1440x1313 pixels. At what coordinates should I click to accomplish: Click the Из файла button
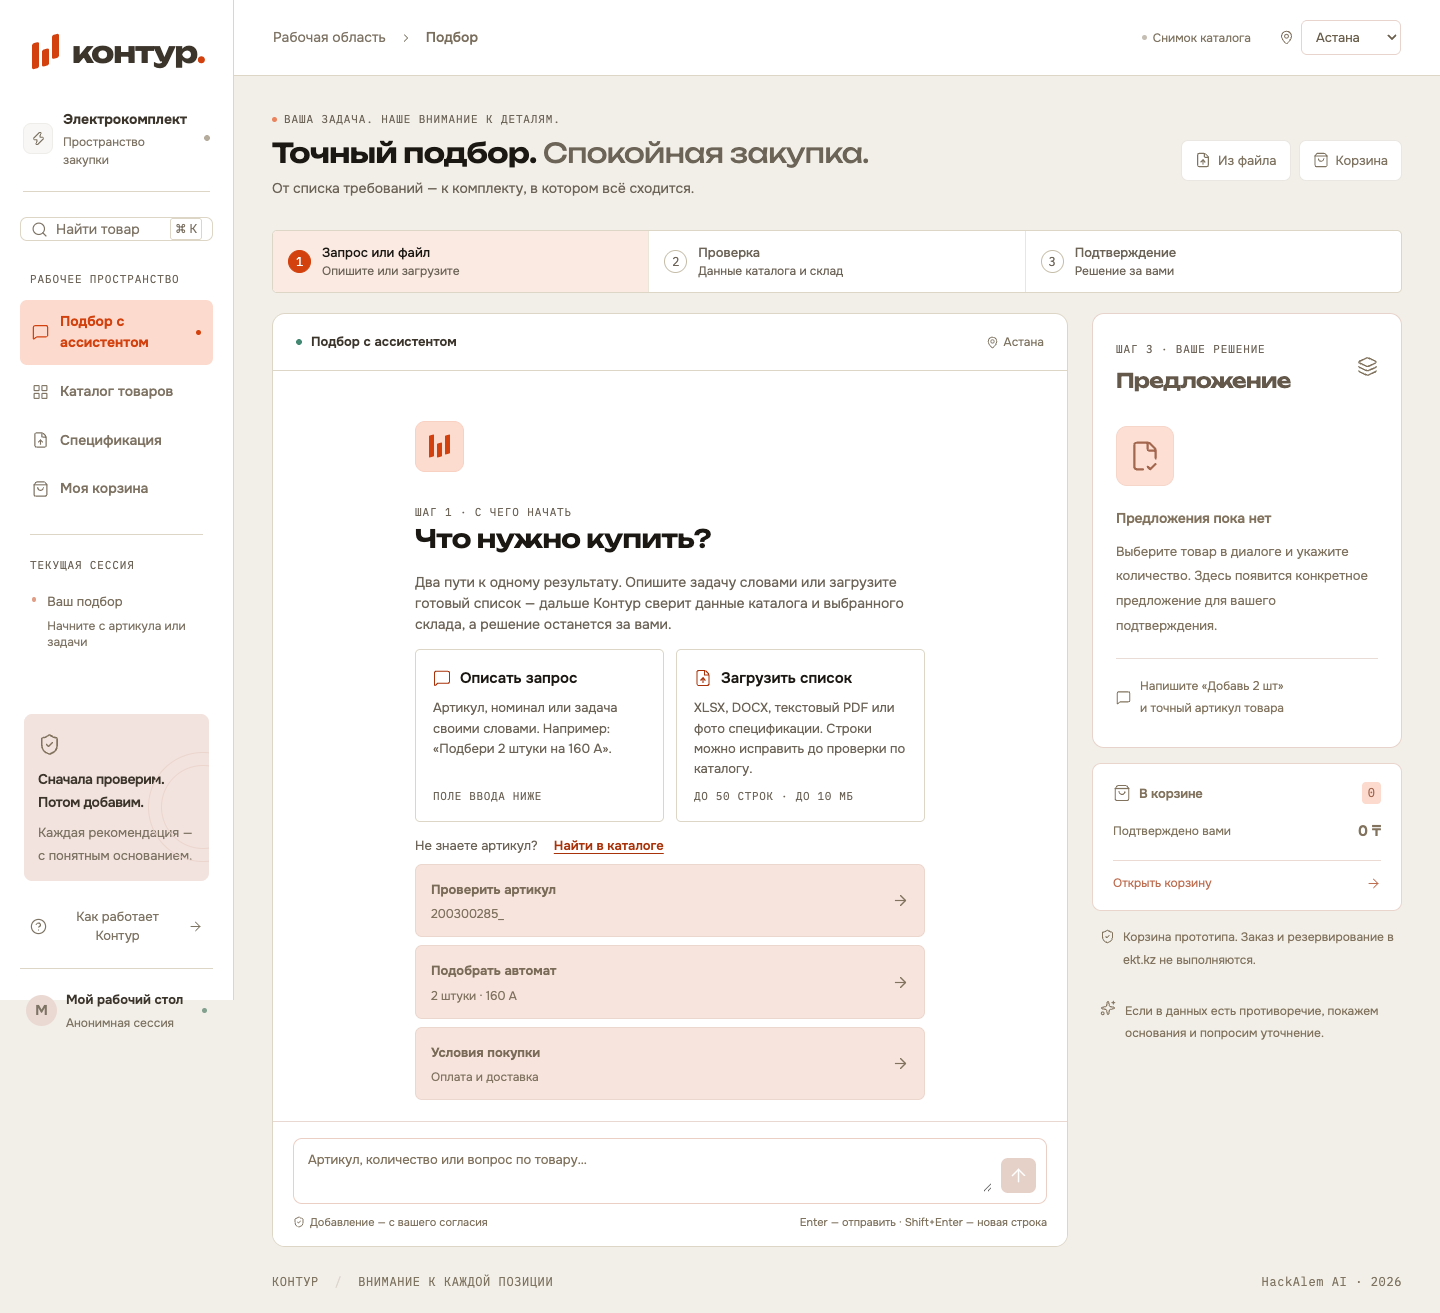[x=1236, y=160]
